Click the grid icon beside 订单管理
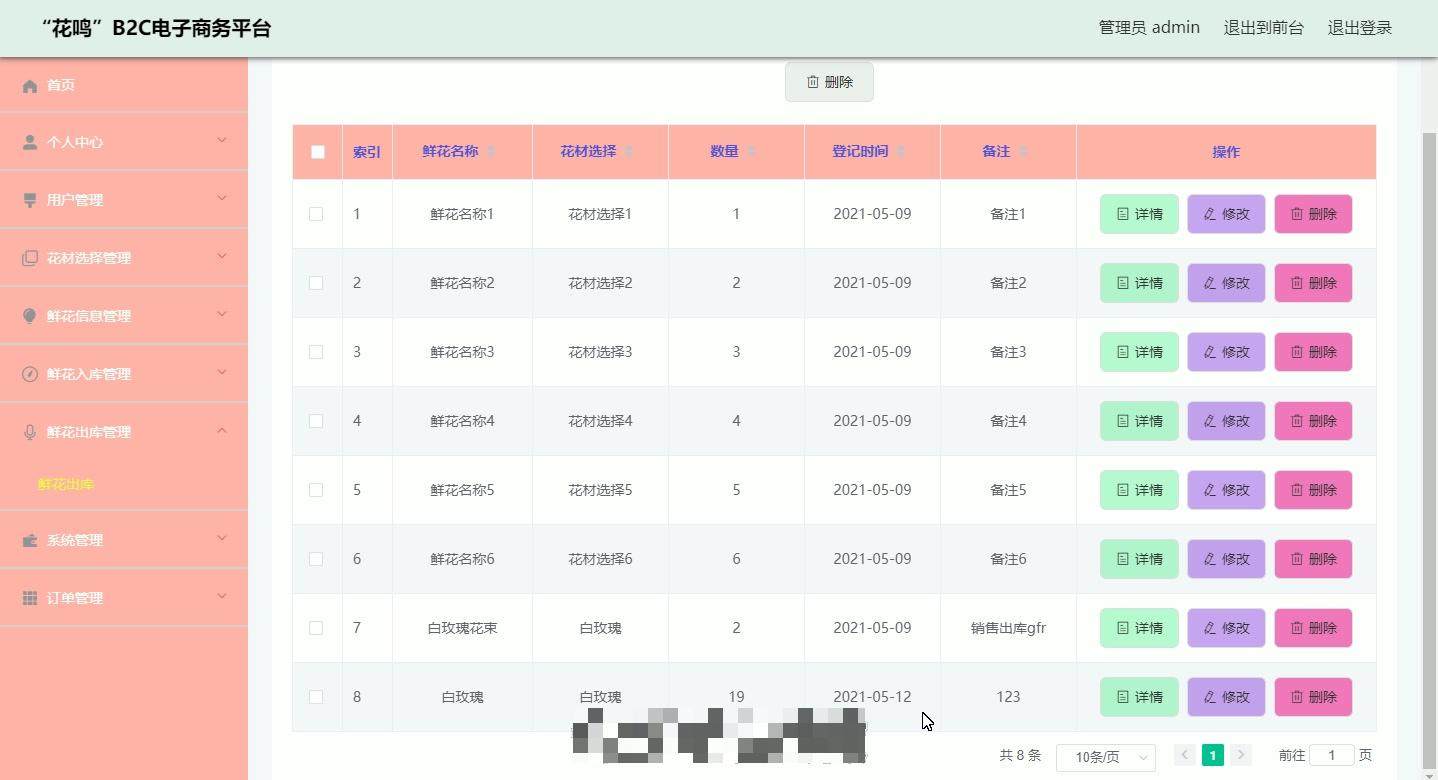Image resolution: width=1438 pixels, height=780 pixels. (30, 598)
